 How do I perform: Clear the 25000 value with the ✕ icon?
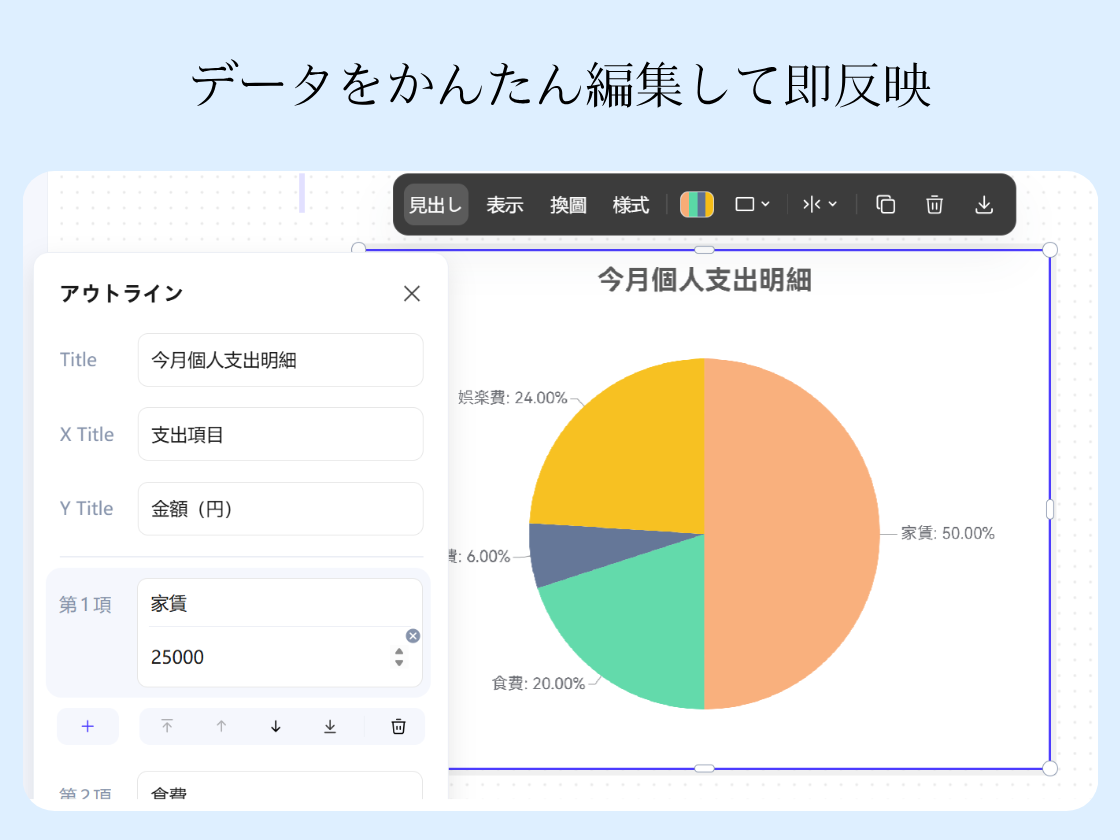pos(412,636)
